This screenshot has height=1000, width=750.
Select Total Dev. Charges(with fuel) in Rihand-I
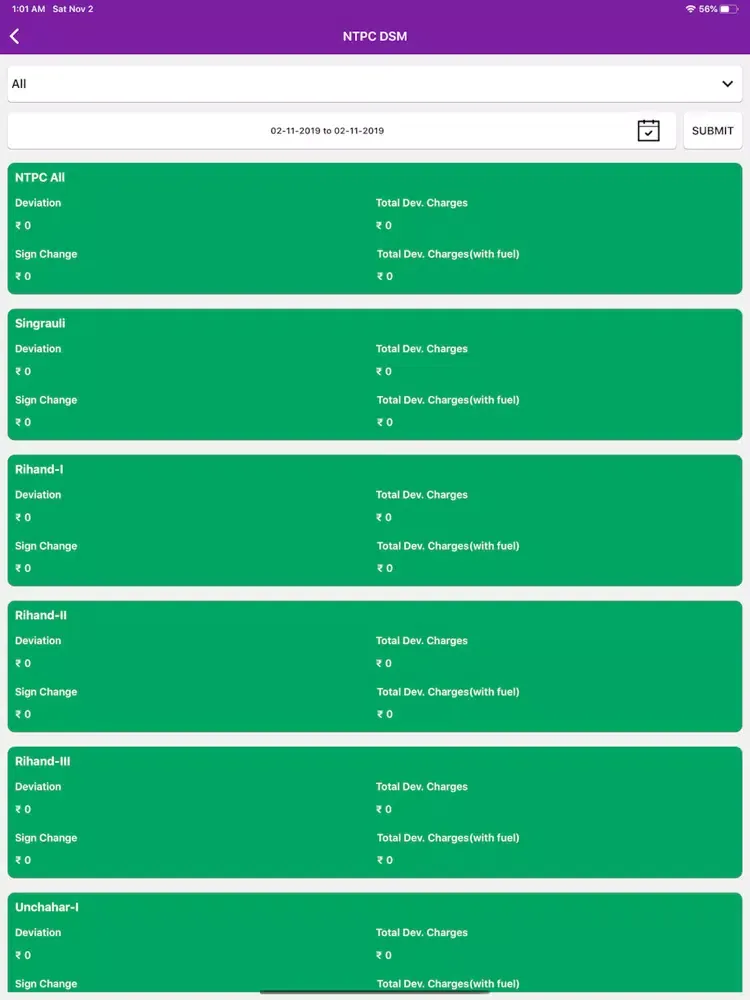coord(448,546)
